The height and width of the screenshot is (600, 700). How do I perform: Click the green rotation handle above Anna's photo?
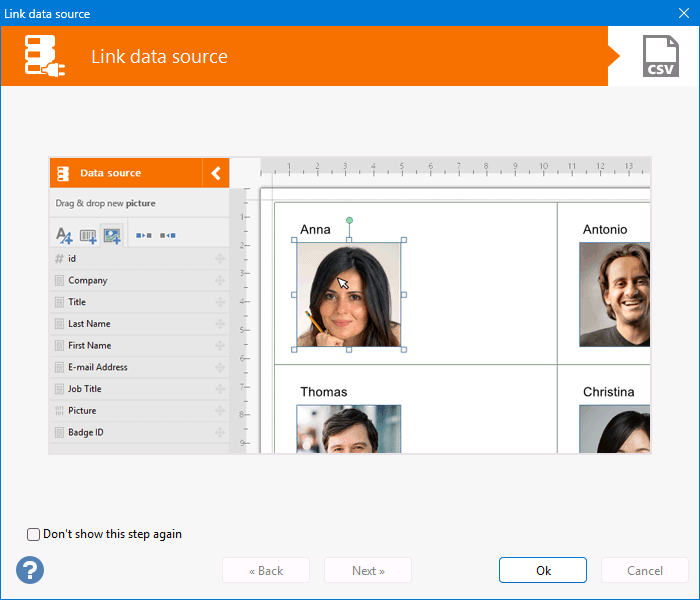(x=349, y=220)
